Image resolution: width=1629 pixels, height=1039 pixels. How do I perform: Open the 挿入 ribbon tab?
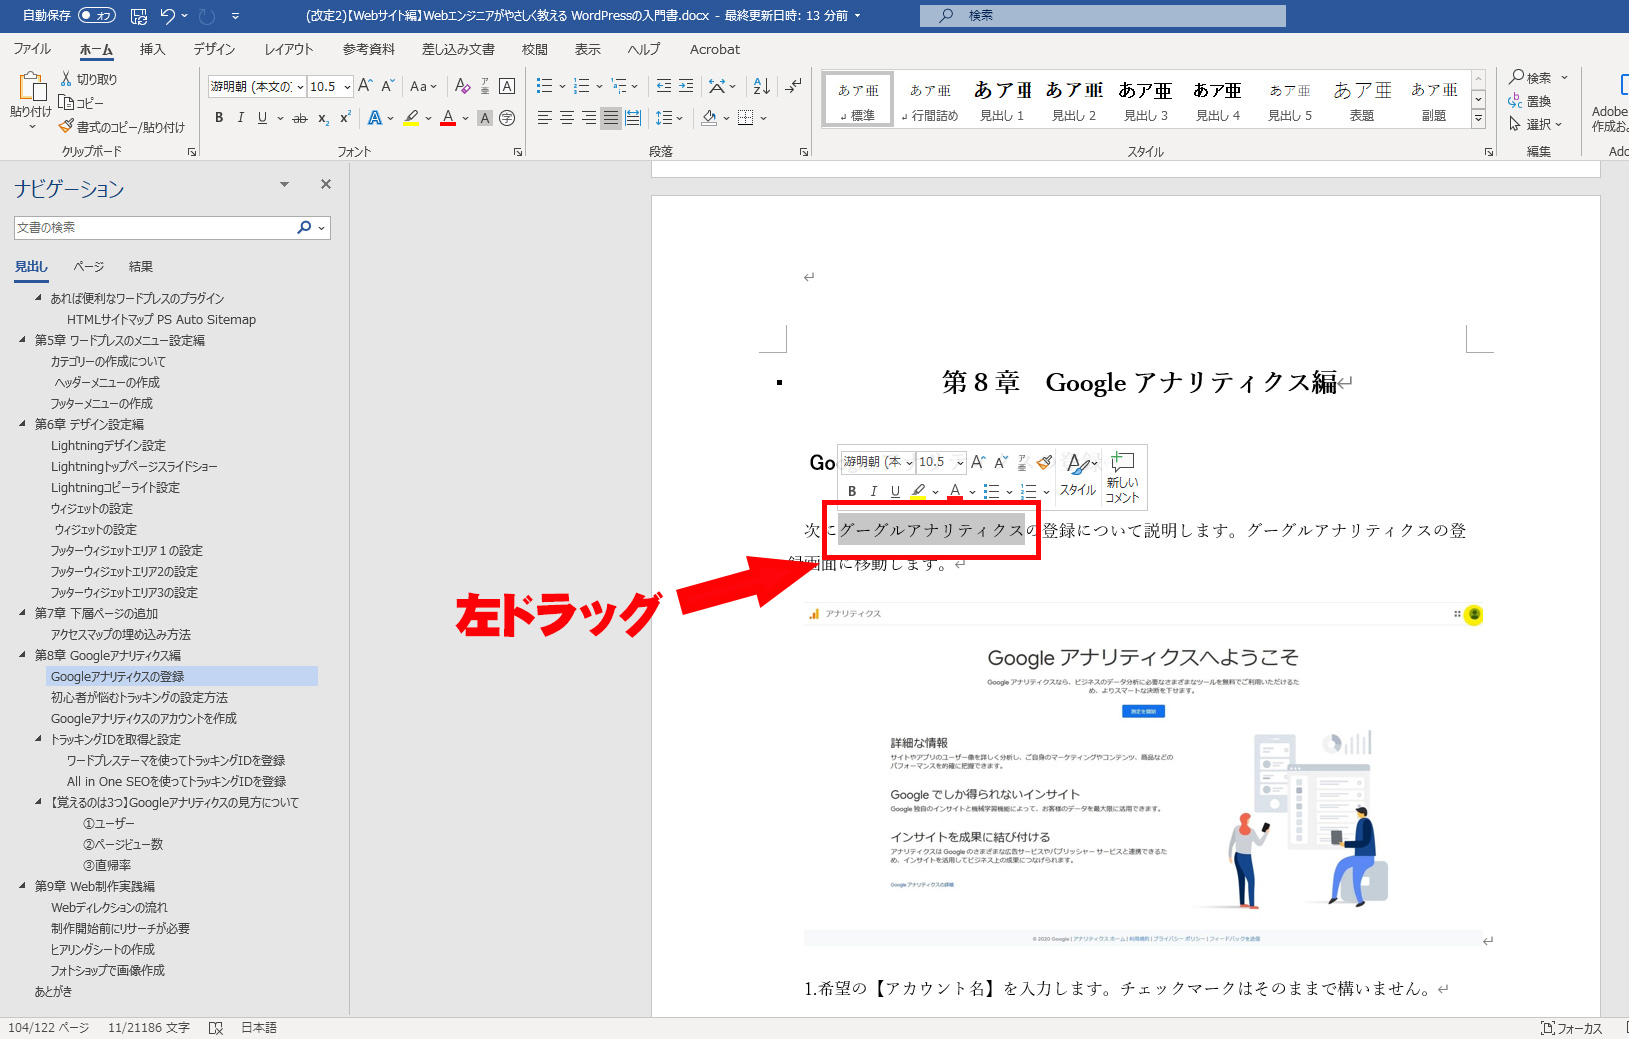152,49
